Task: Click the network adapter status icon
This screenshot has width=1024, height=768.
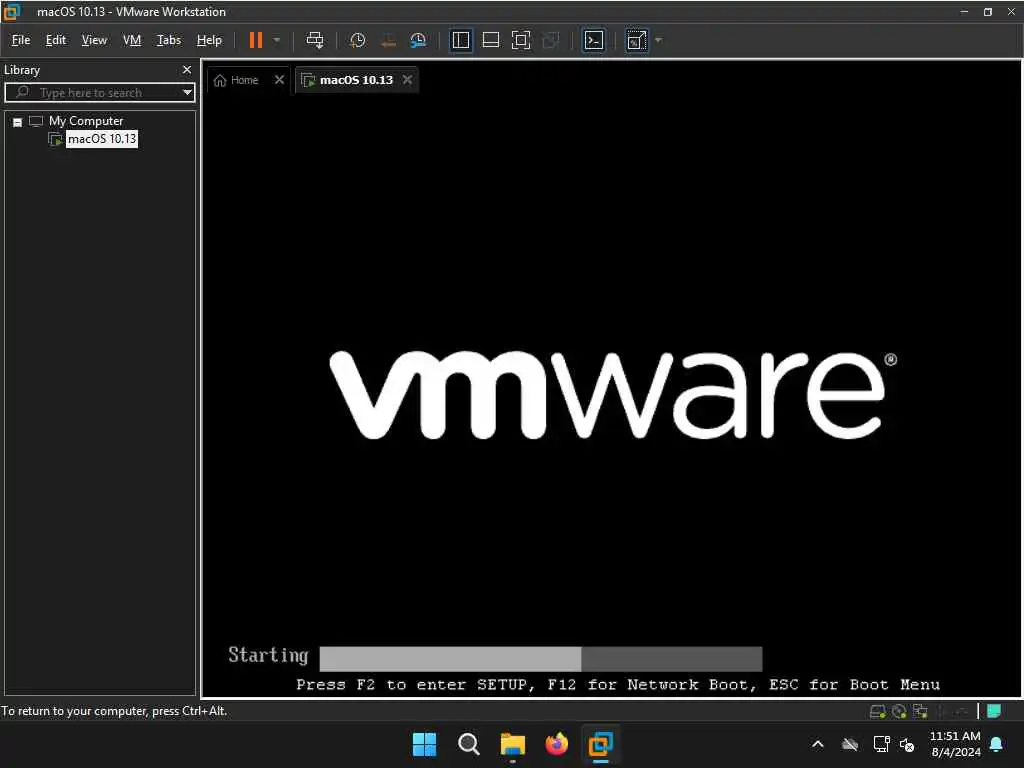Action: pyautogui.click(x=920, y=711)
